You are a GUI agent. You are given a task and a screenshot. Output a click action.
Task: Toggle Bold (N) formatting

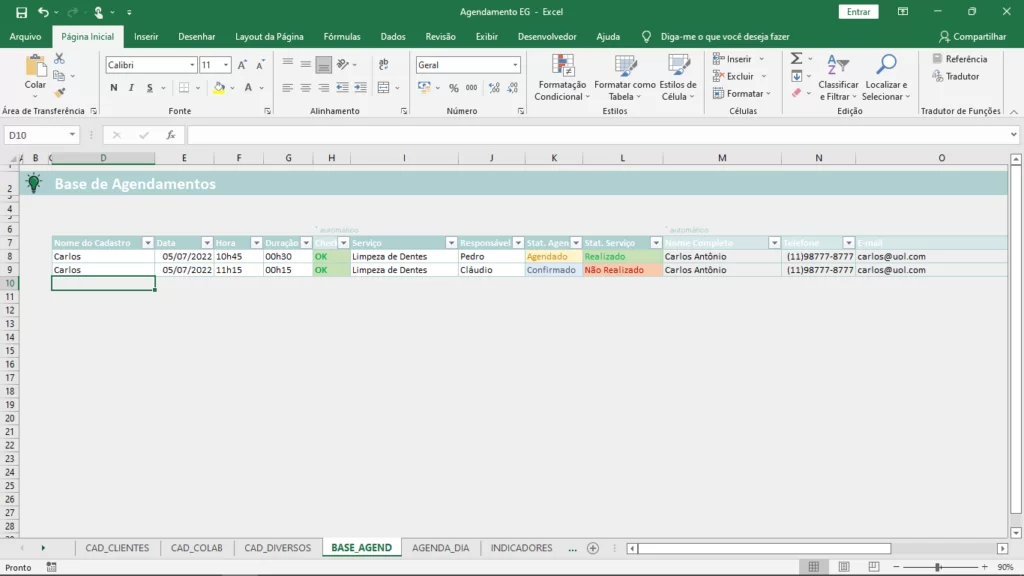click(x=114, y=88)
